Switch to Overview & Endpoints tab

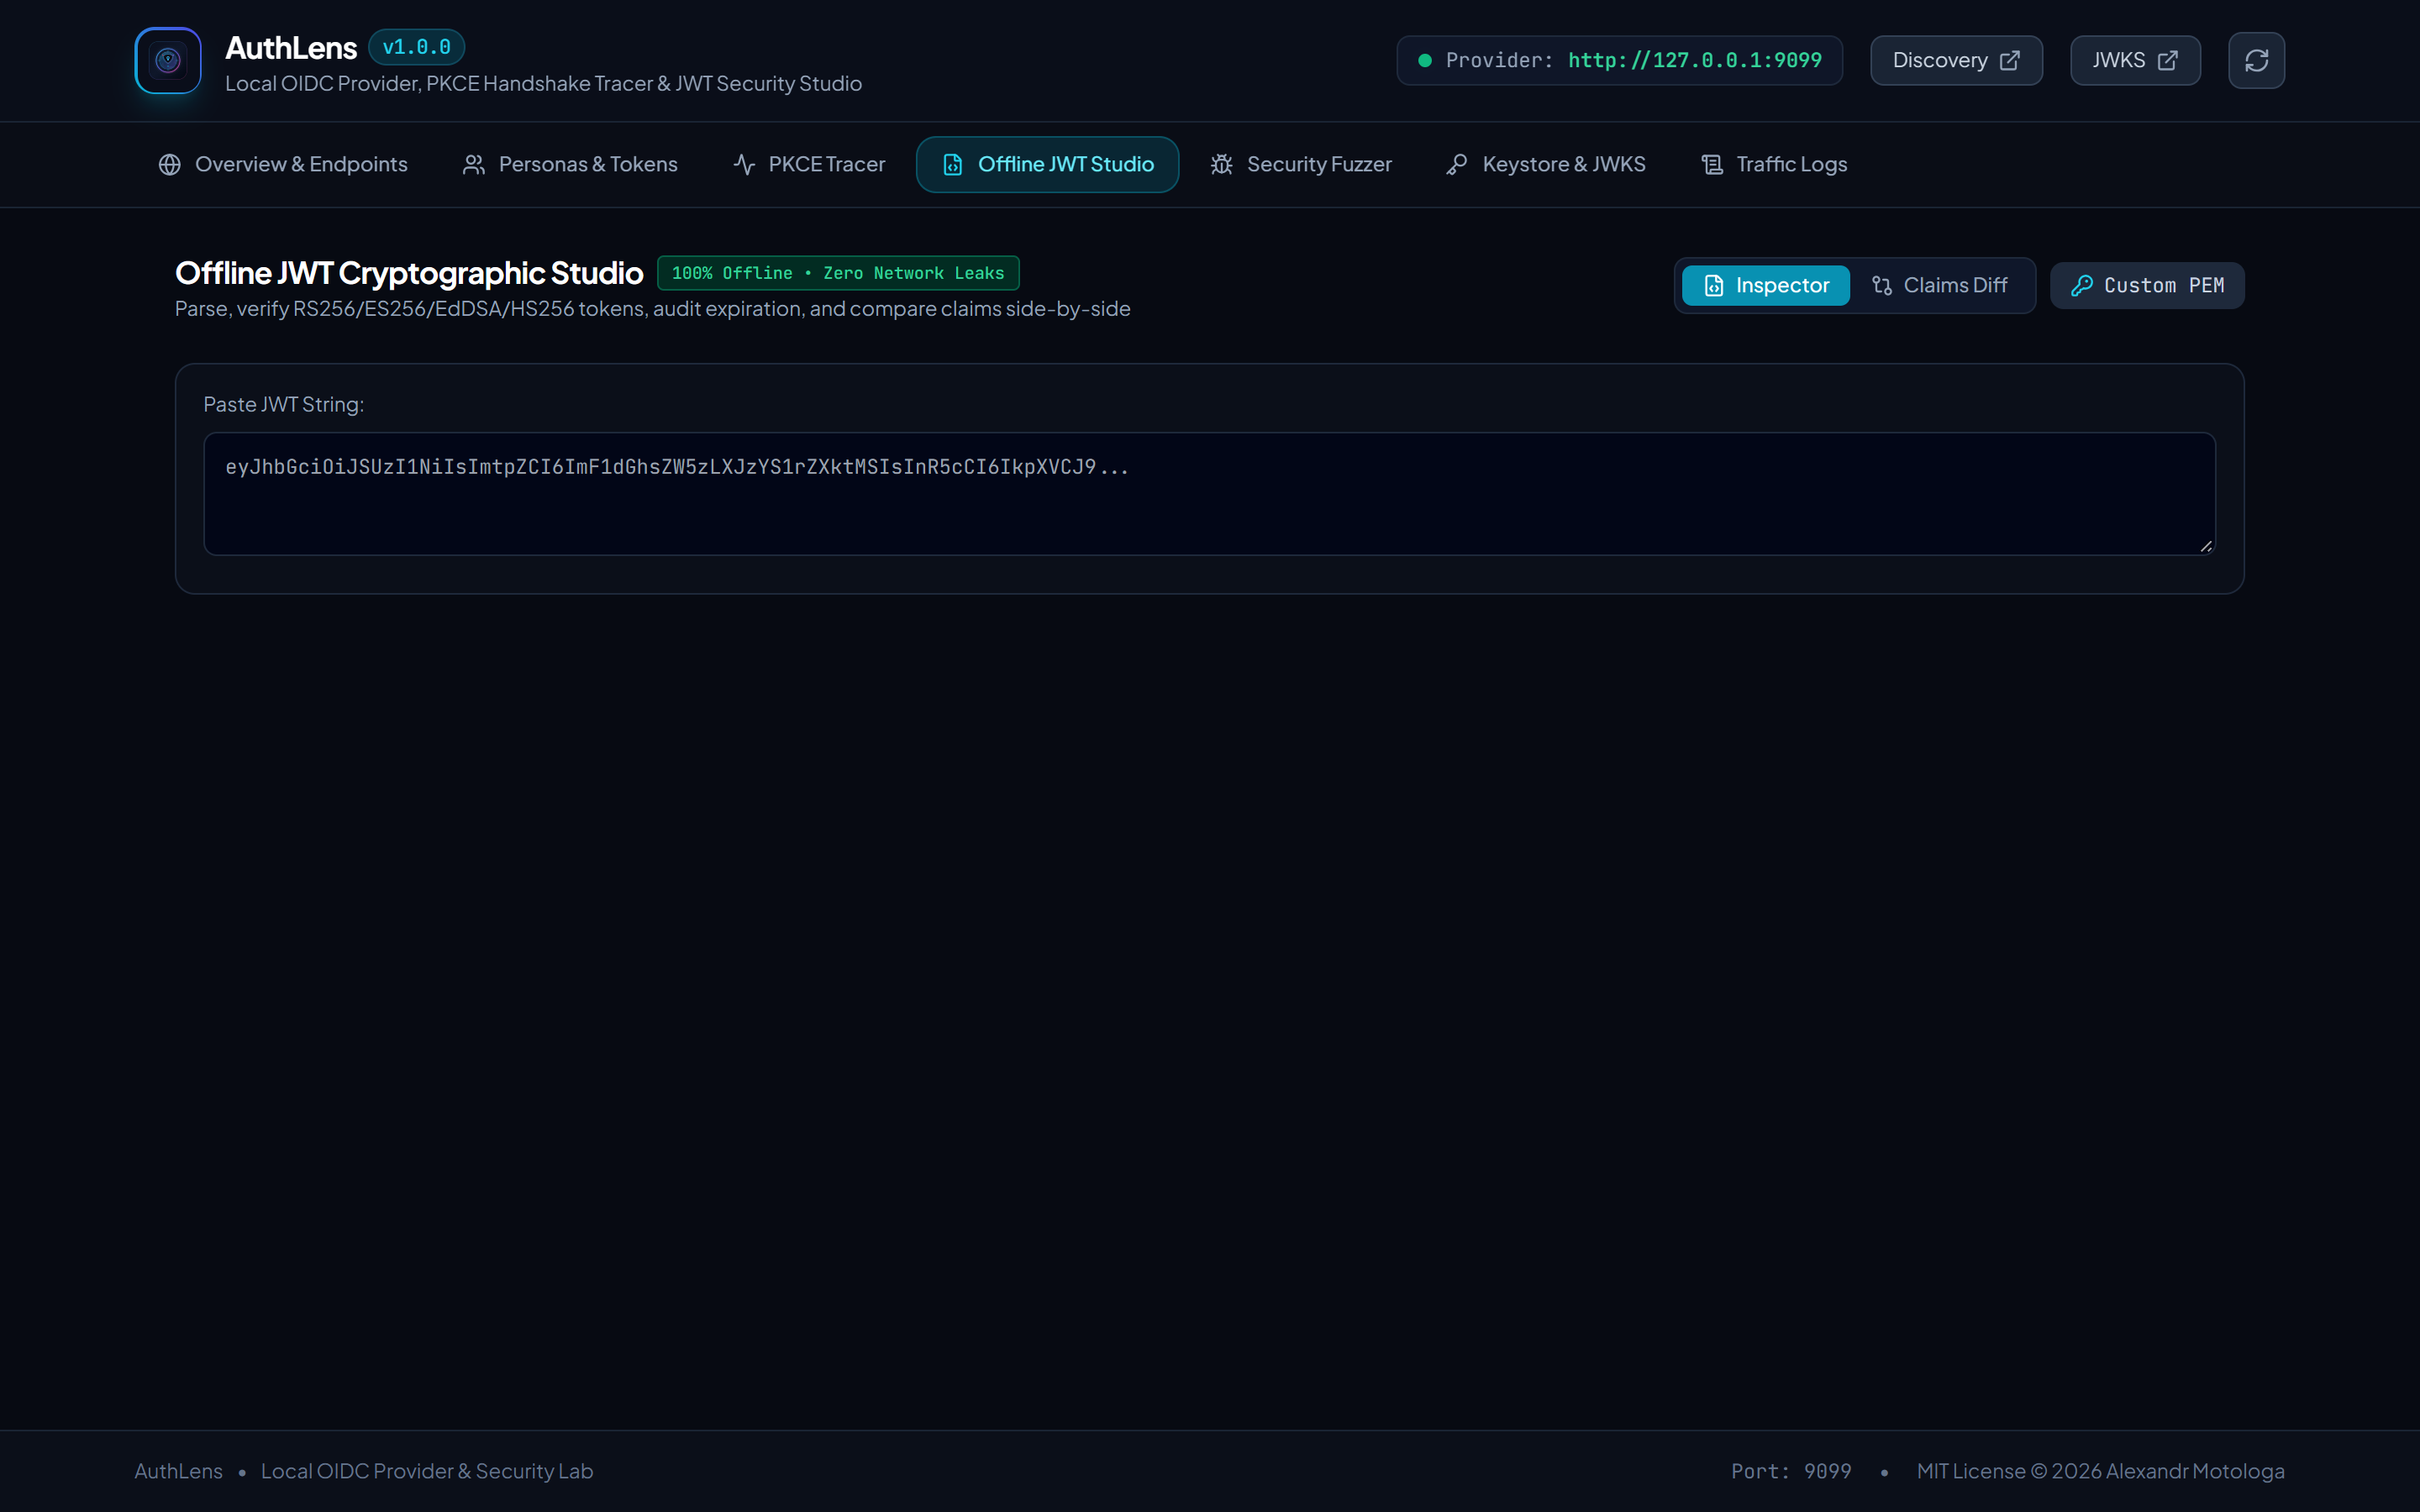(x=283, y=164)
